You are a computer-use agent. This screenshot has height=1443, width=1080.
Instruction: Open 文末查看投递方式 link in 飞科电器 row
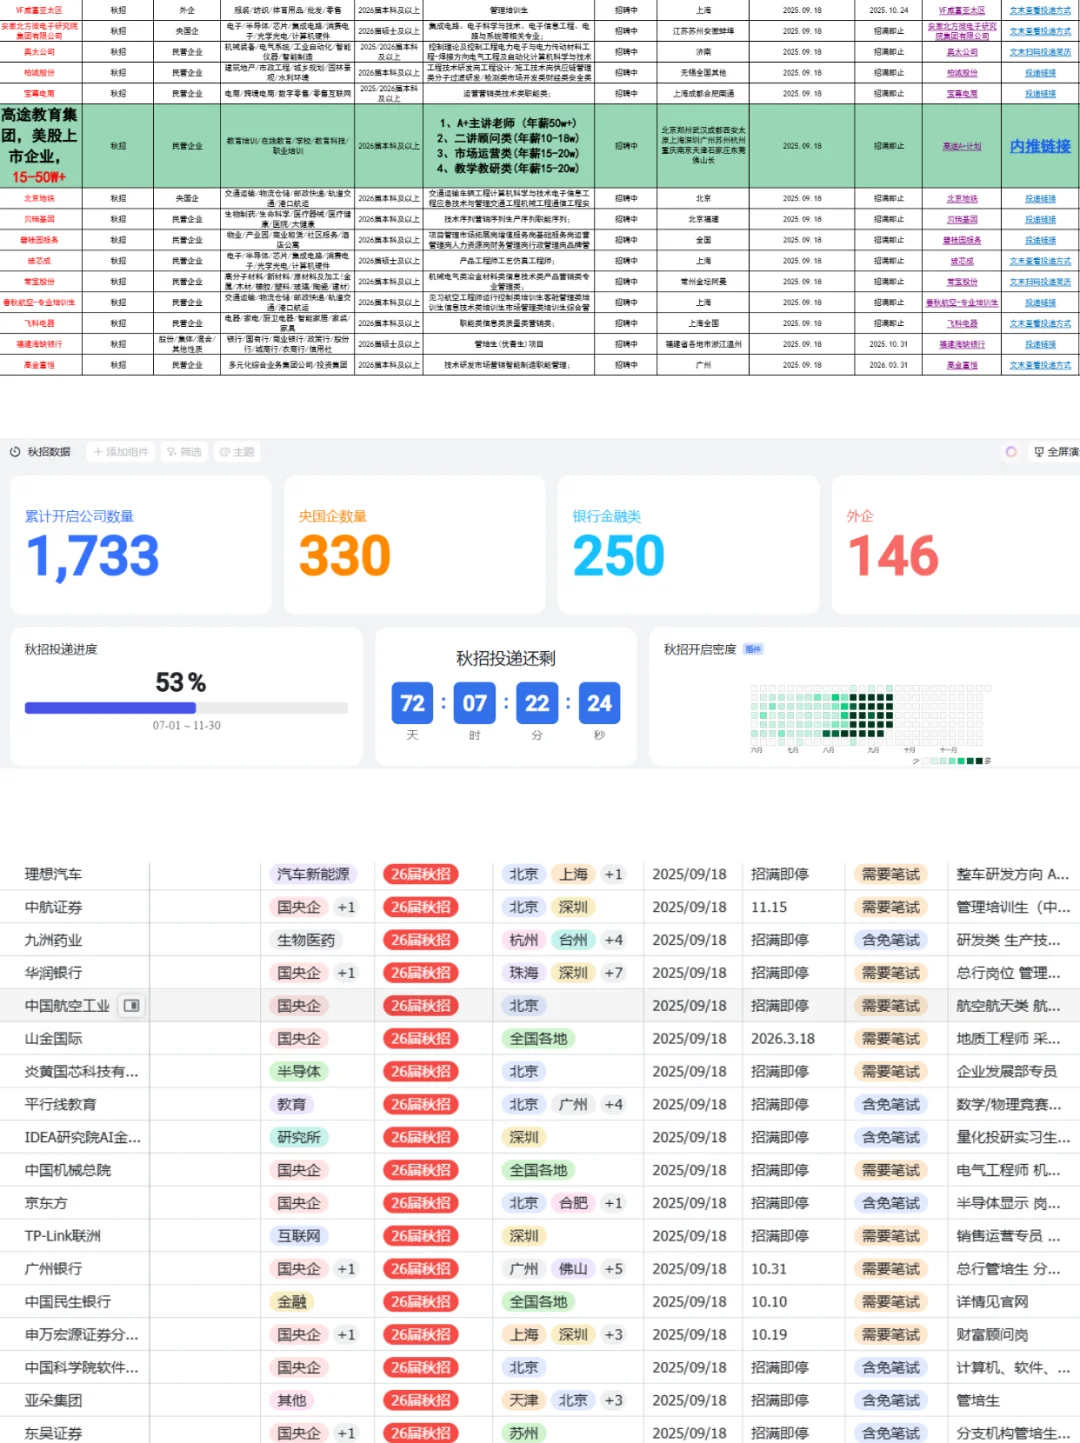[1040, 324]
